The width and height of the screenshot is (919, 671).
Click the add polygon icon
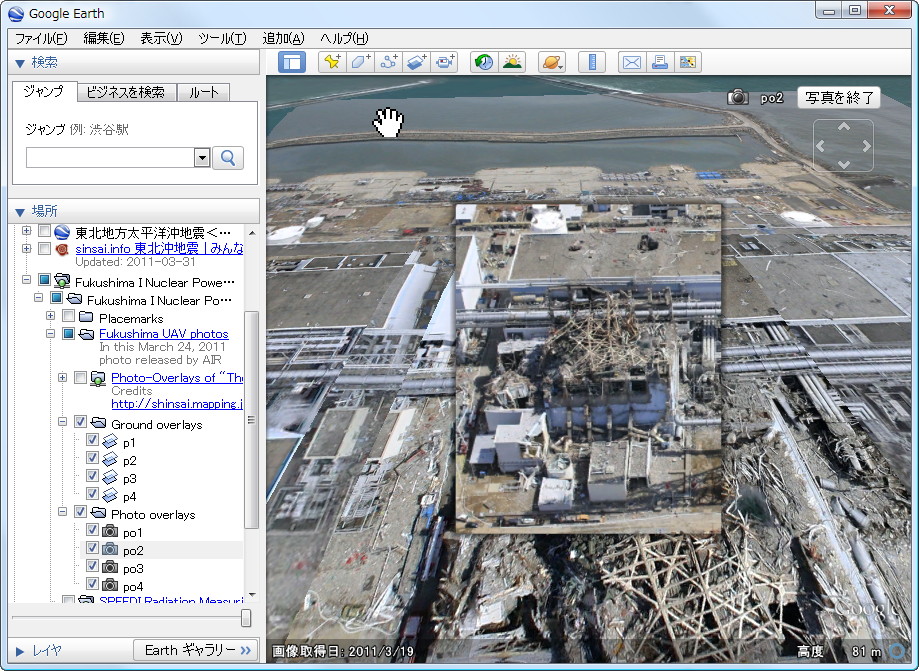(360, 62)
